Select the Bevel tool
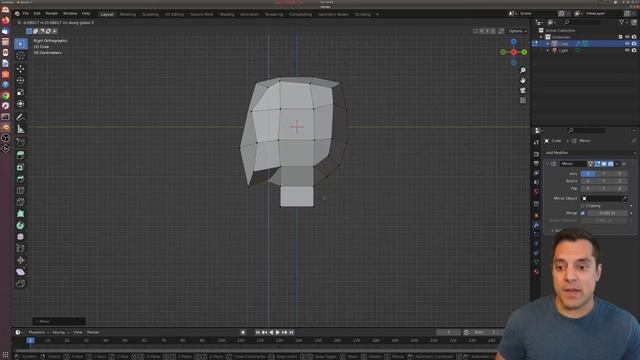The height and width of the screenshot is (360, 640). click(x=20, y=179)
